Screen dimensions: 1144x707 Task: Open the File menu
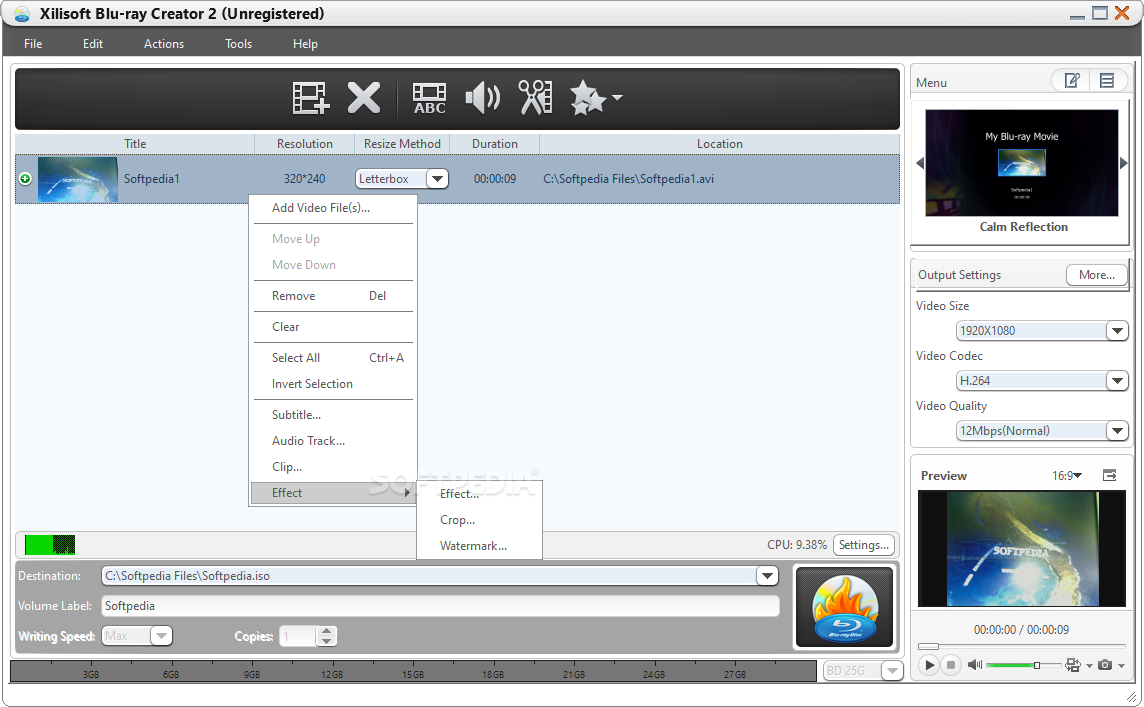33,44
